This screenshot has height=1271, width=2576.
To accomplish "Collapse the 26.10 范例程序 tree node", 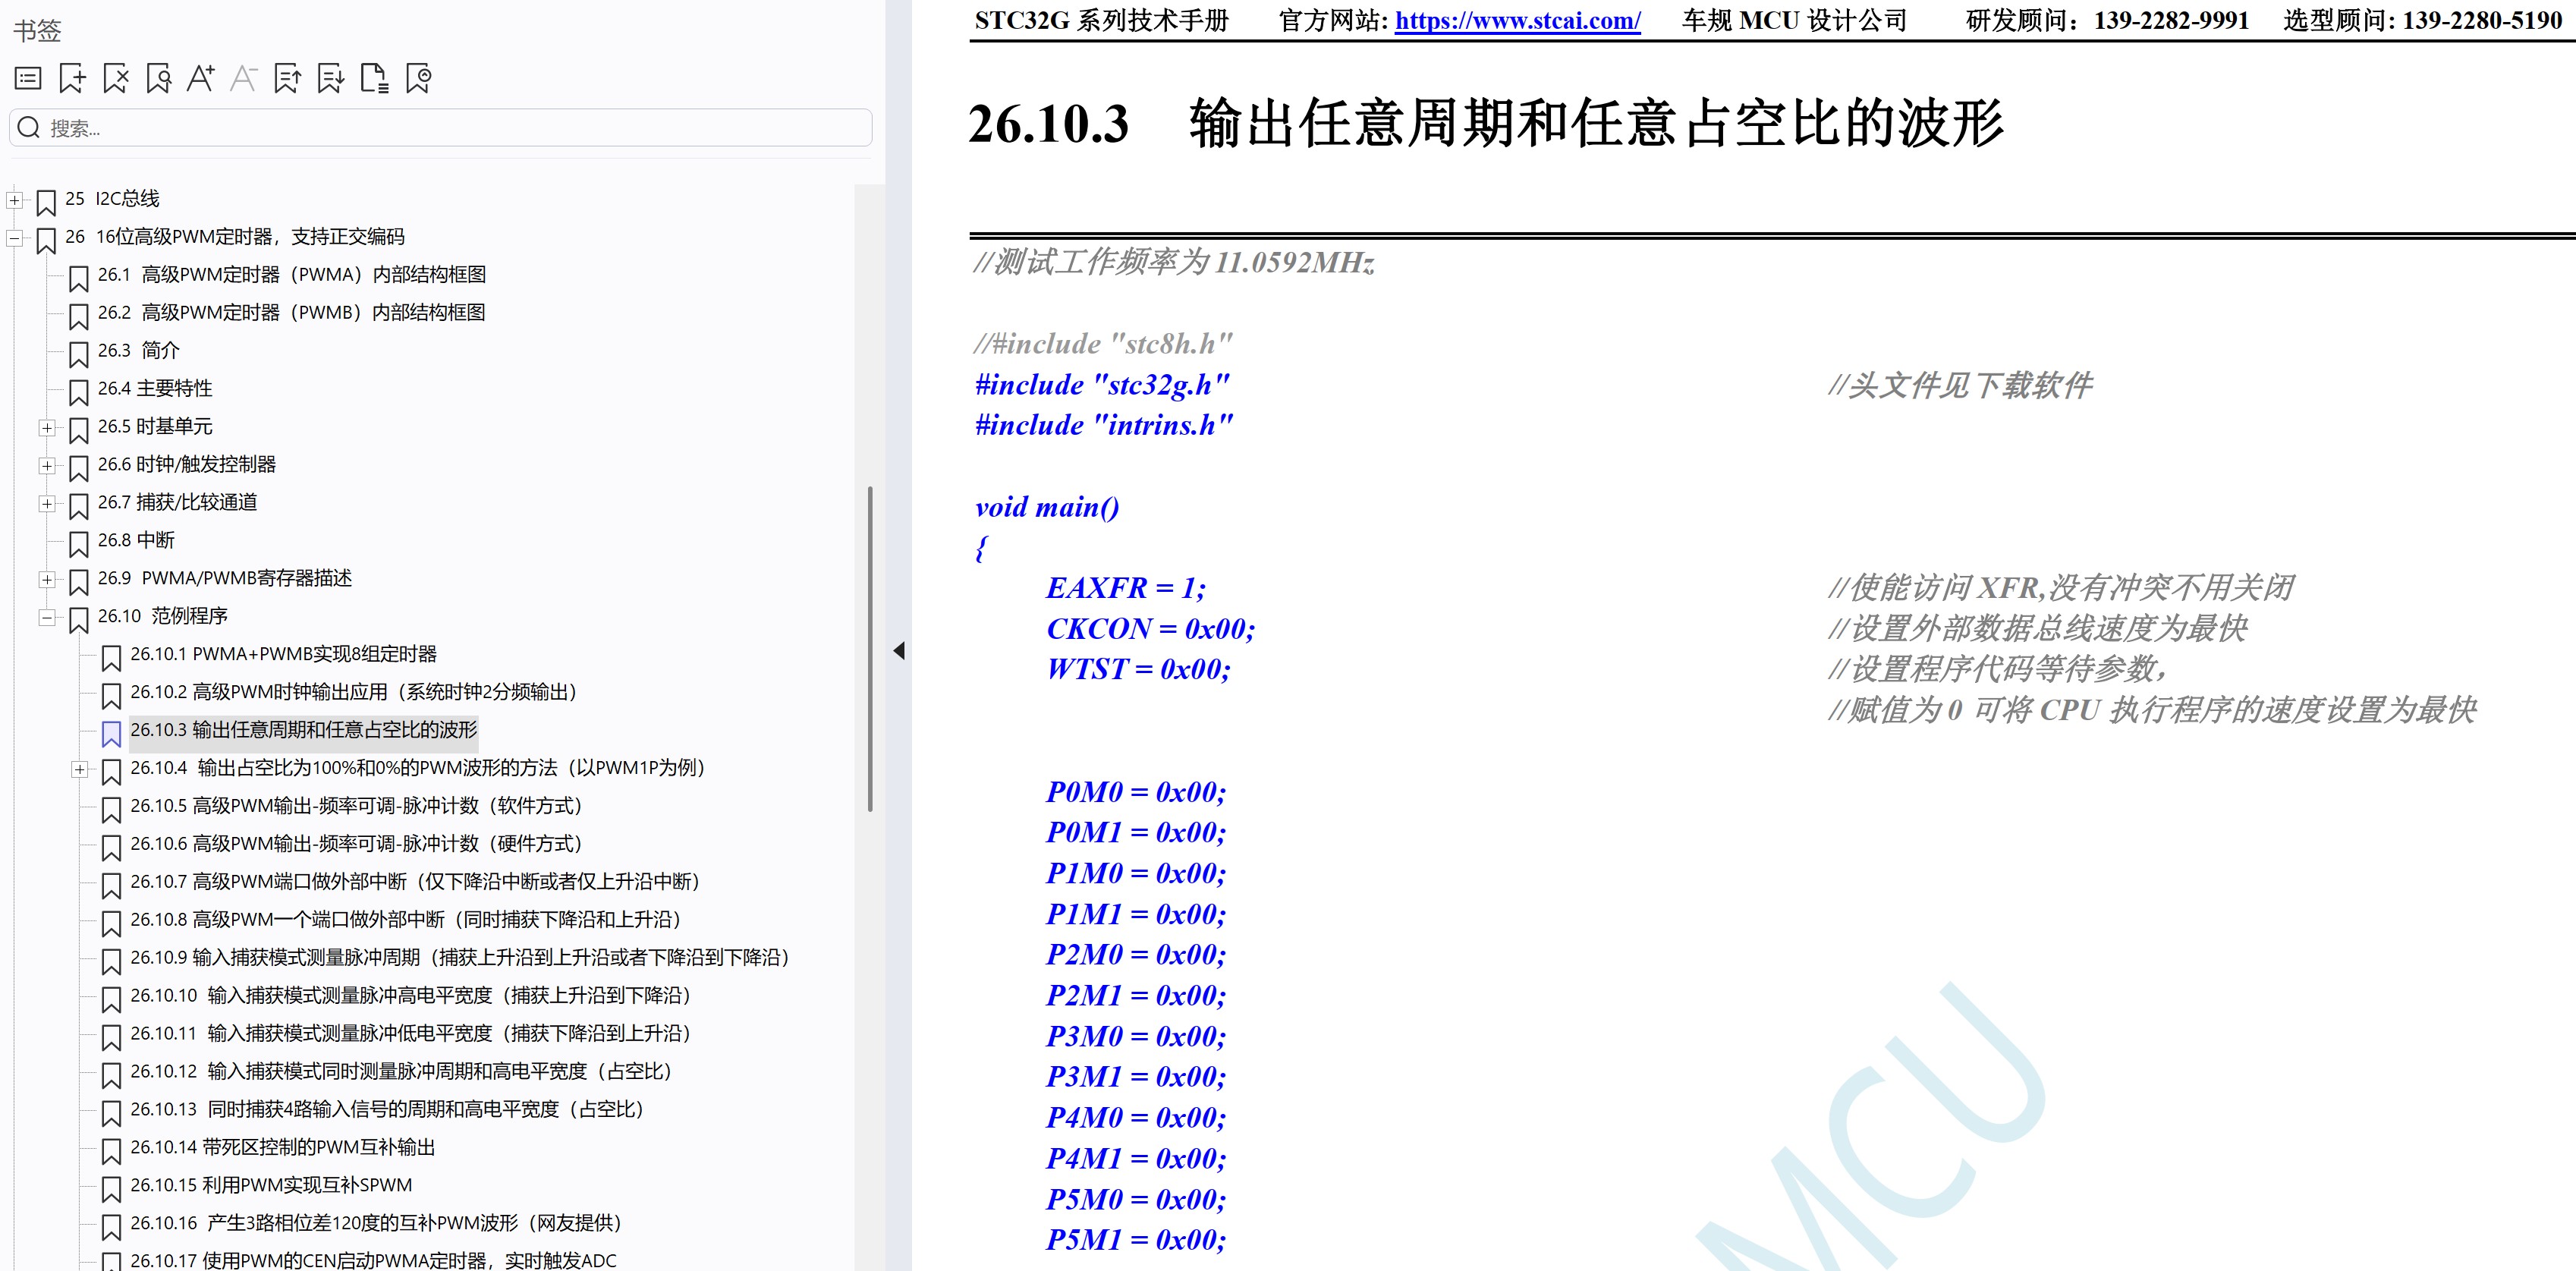I will click(47, 618).
